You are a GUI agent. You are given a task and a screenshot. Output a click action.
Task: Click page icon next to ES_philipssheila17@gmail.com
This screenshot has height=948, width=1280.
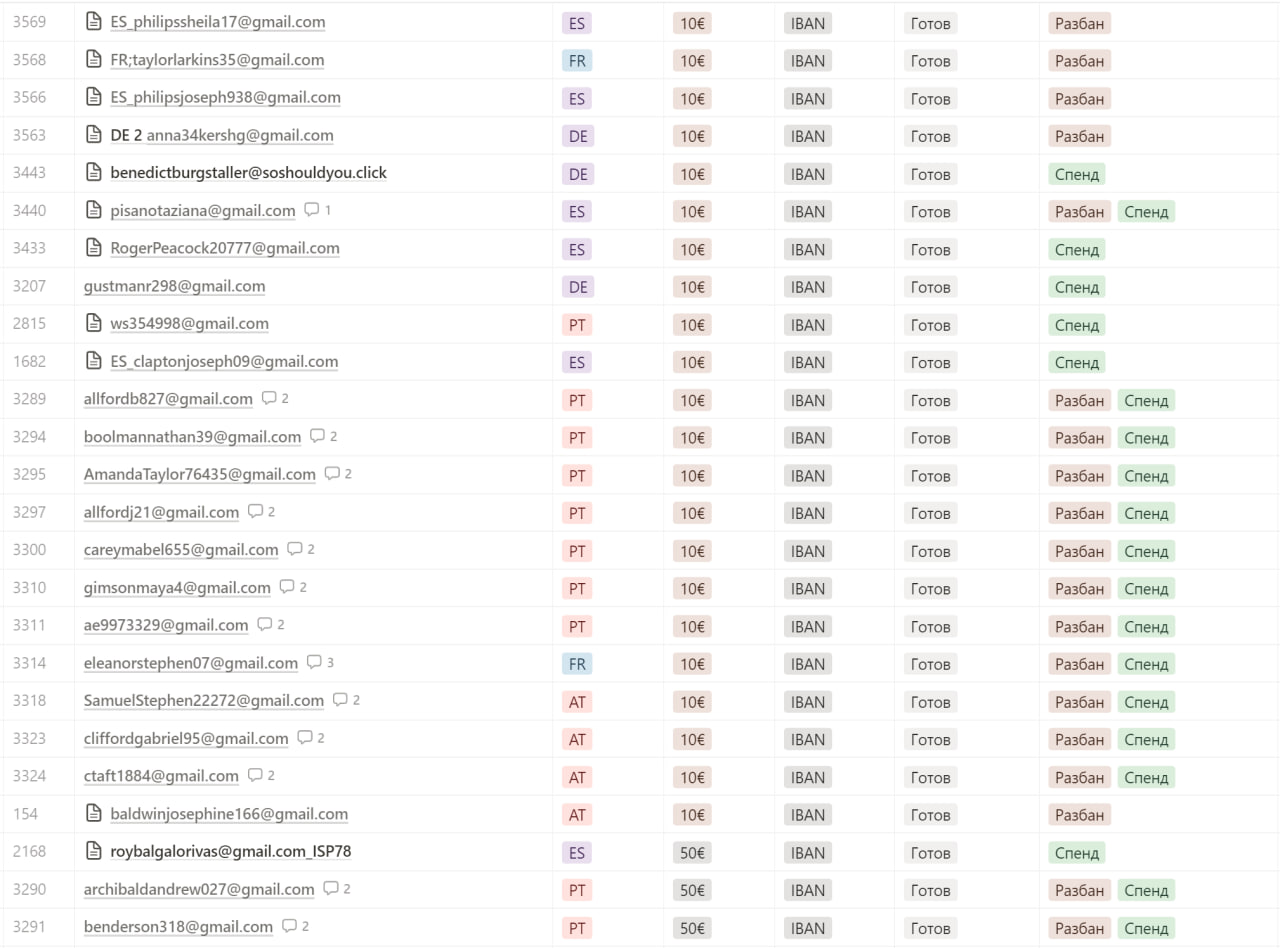[x=94, y=22]
